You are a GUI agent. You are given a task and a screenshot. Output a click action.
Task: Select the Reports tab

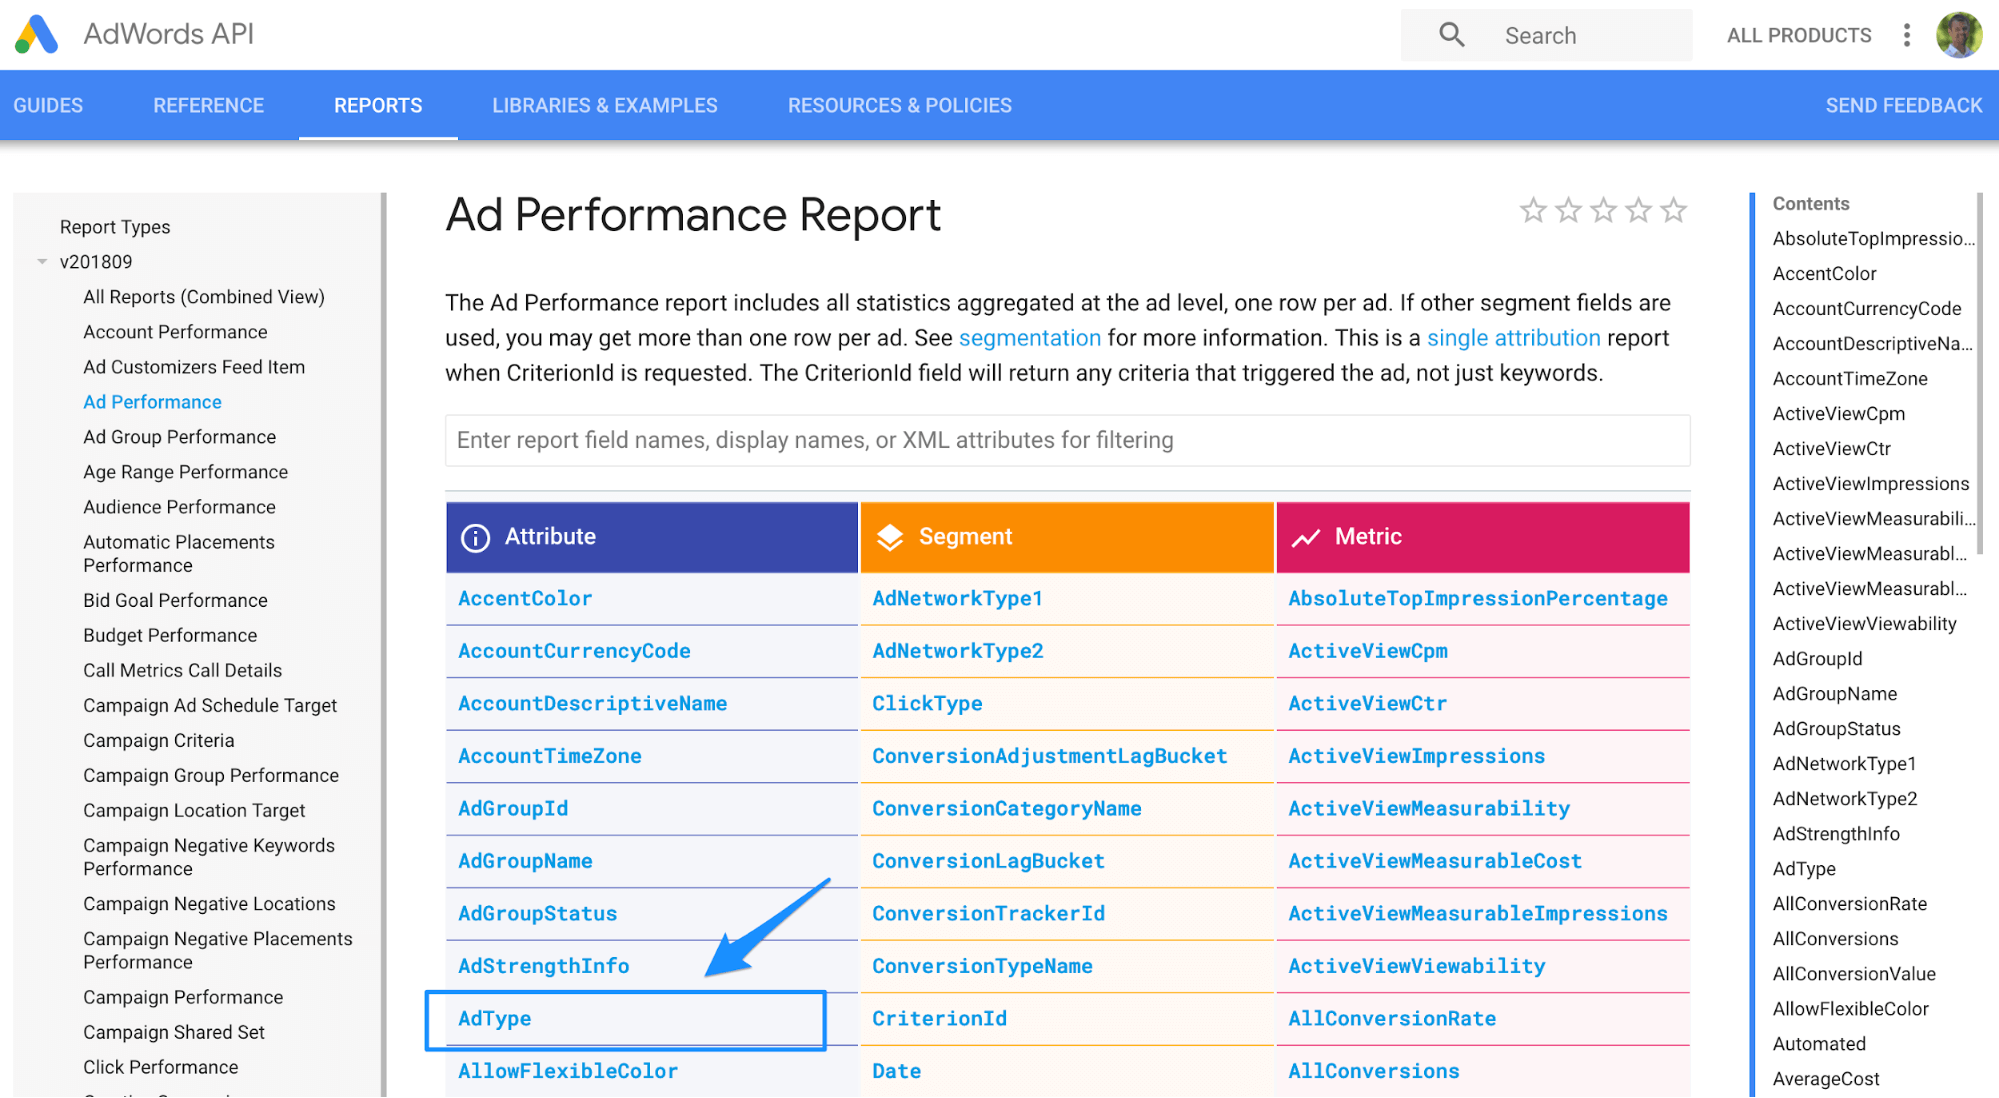coord(378,105)
